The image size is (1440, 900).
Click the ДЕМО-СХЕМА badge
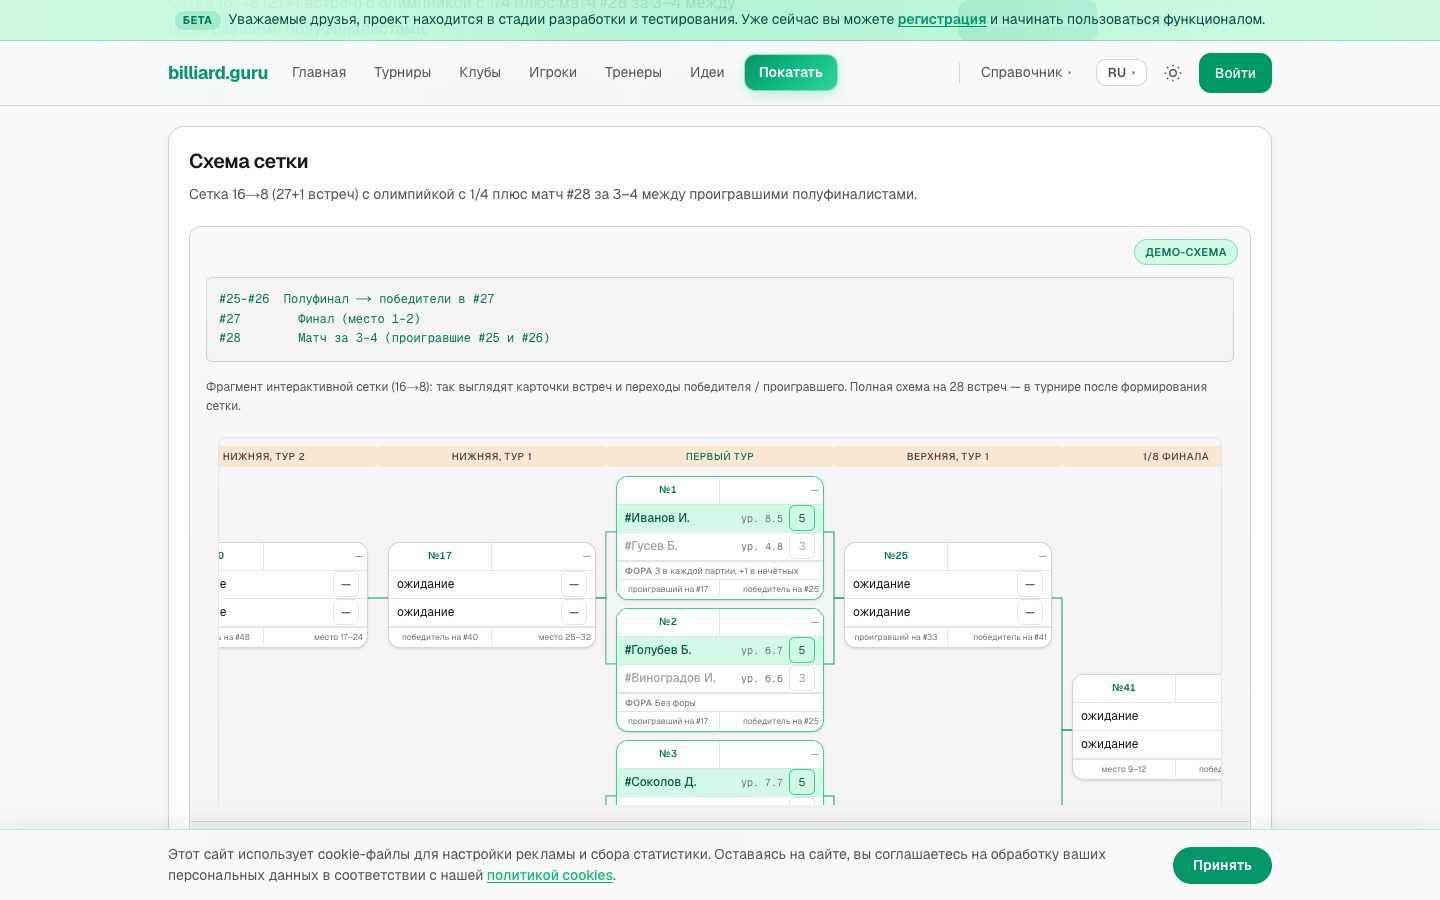[x=1186, y=252]
